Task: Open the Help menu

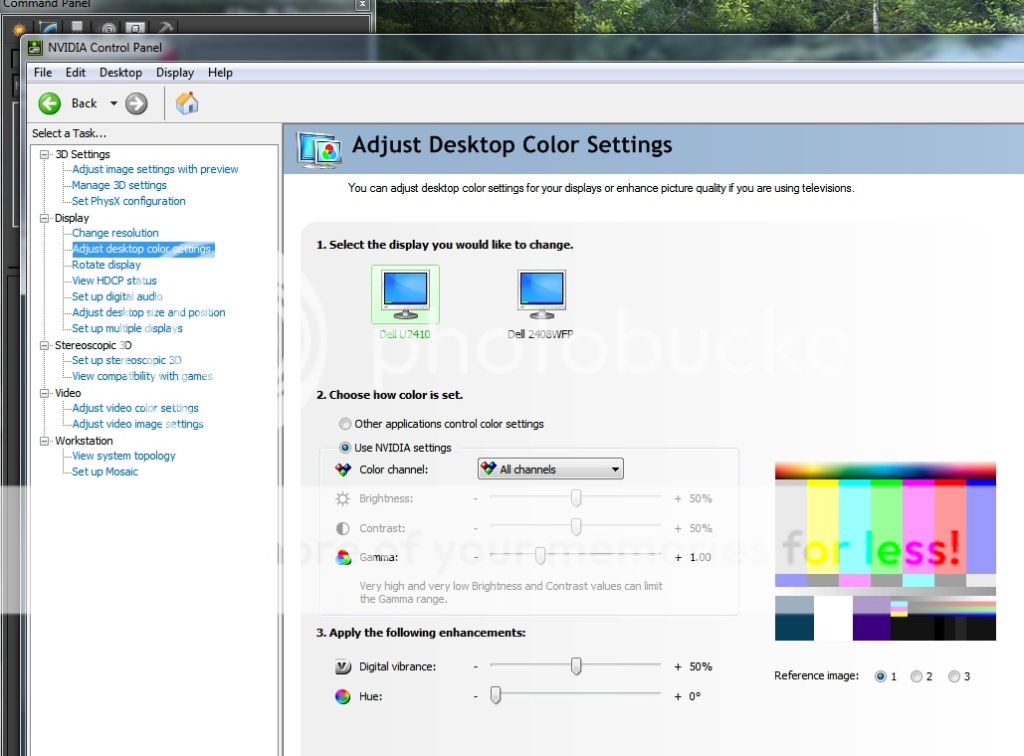Action: (220, 73)
